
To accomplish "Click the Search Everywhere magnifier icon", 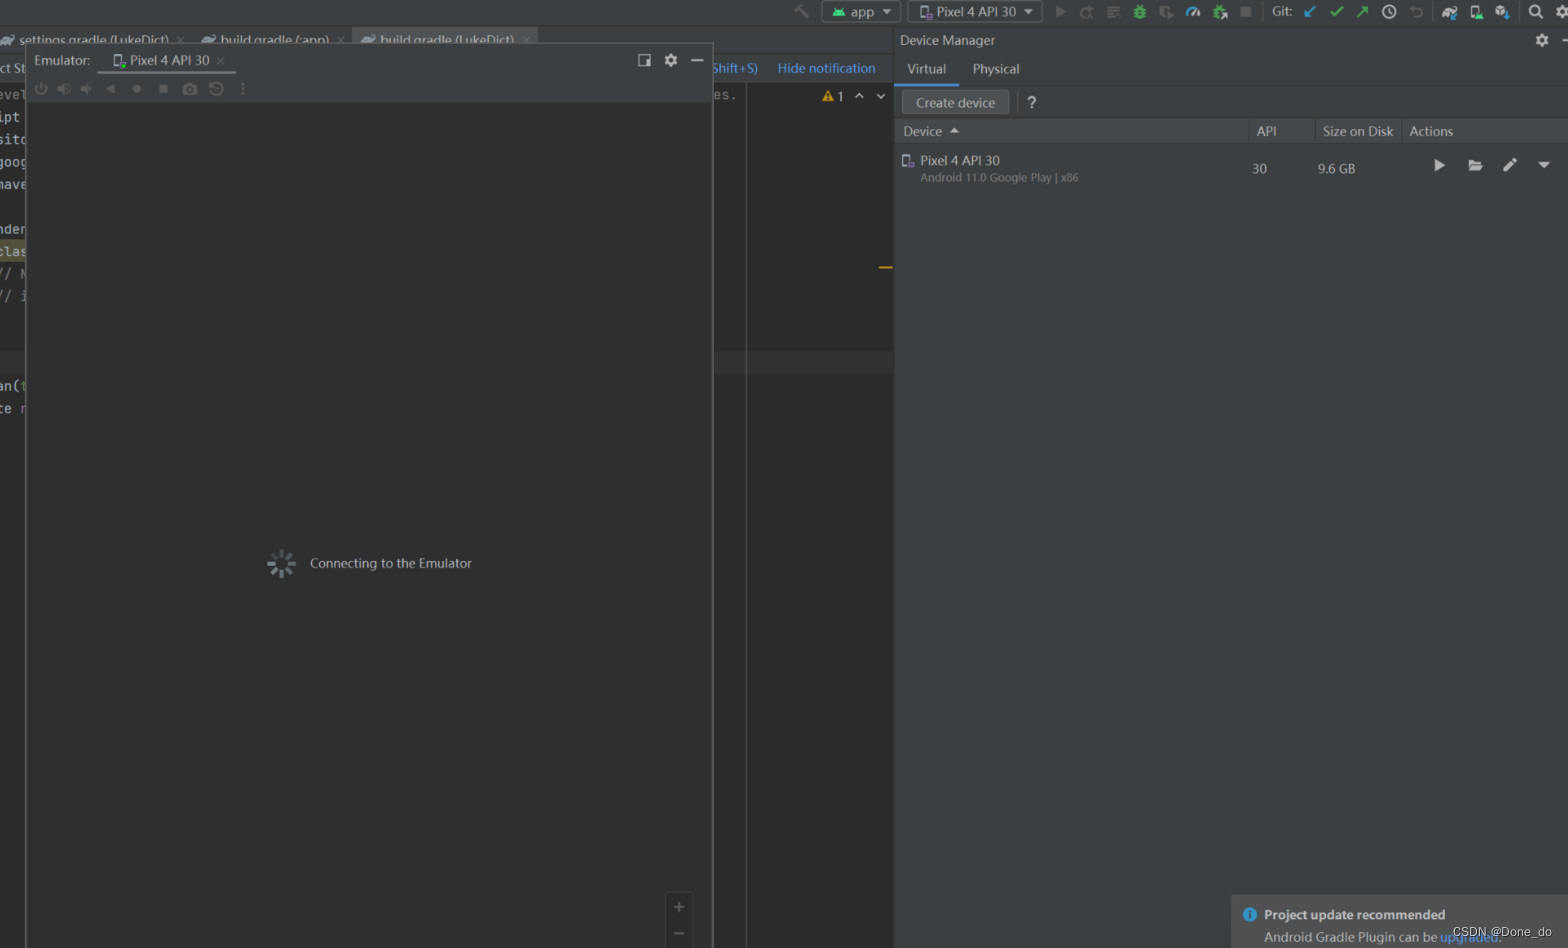I will point(1535,12).
